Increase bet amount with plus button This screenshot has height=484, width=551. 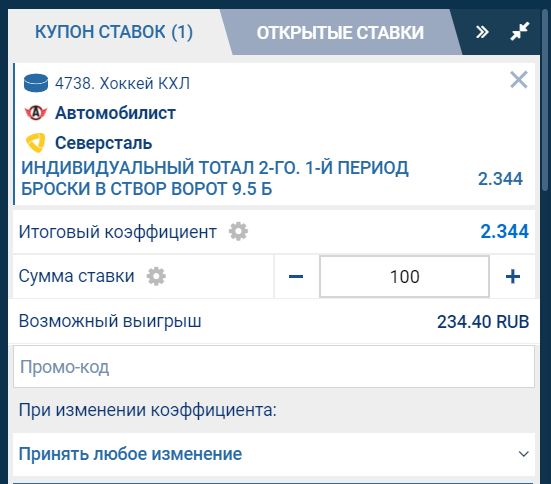513,277
